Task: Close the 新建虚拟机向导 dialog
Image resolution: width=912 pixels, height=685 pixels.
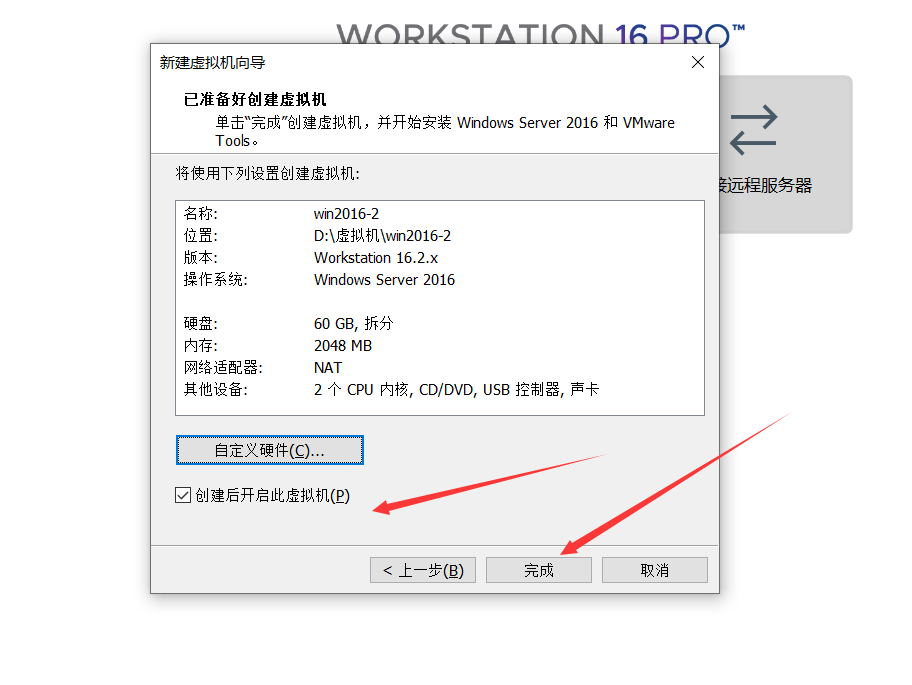Action: pyautogui.click(x=698, y=62)
